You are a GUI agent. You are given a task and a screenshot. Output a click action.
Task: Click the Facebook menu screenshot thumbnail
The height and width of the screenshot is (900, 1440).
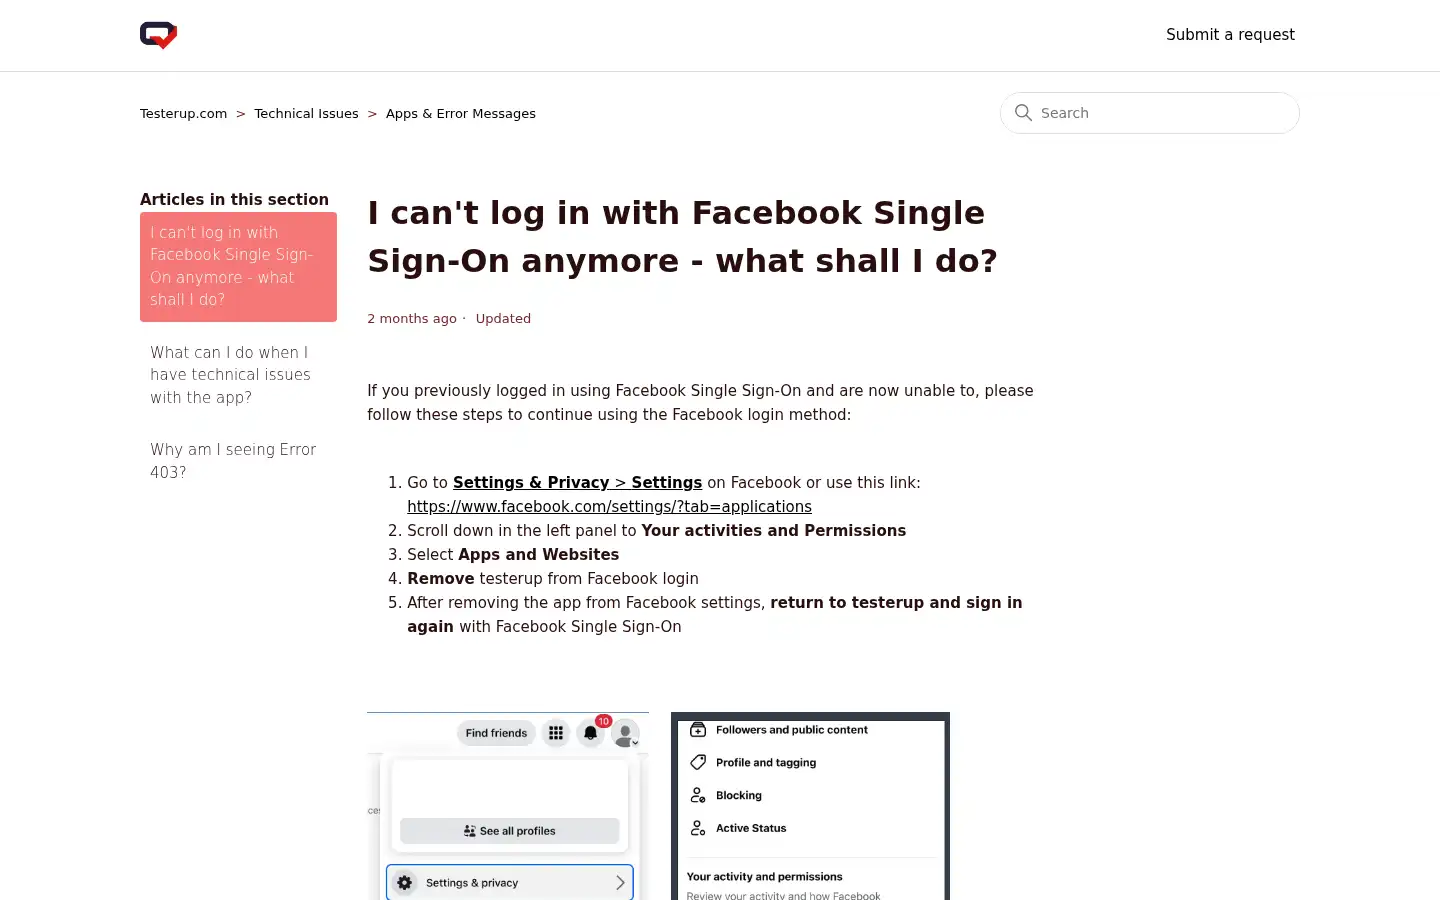(x=508, y=806)
